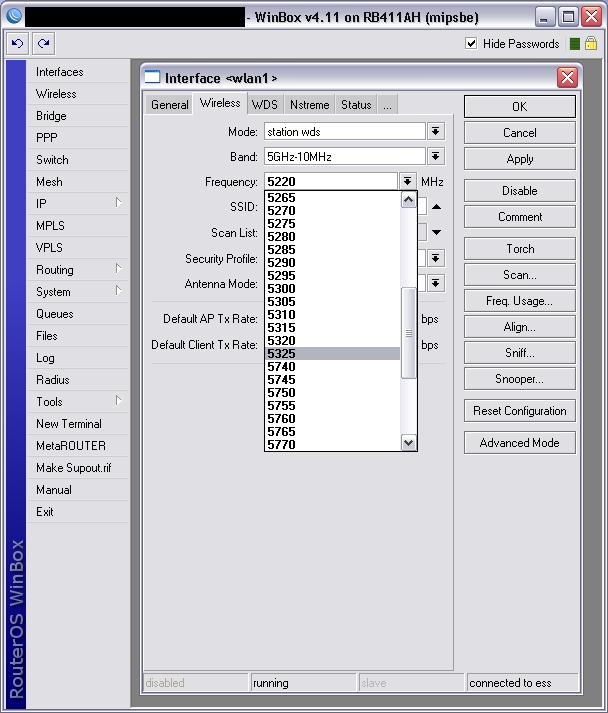Expand the Tools submenu
This screenshot has height=713, width=608.
pos(118,400)
